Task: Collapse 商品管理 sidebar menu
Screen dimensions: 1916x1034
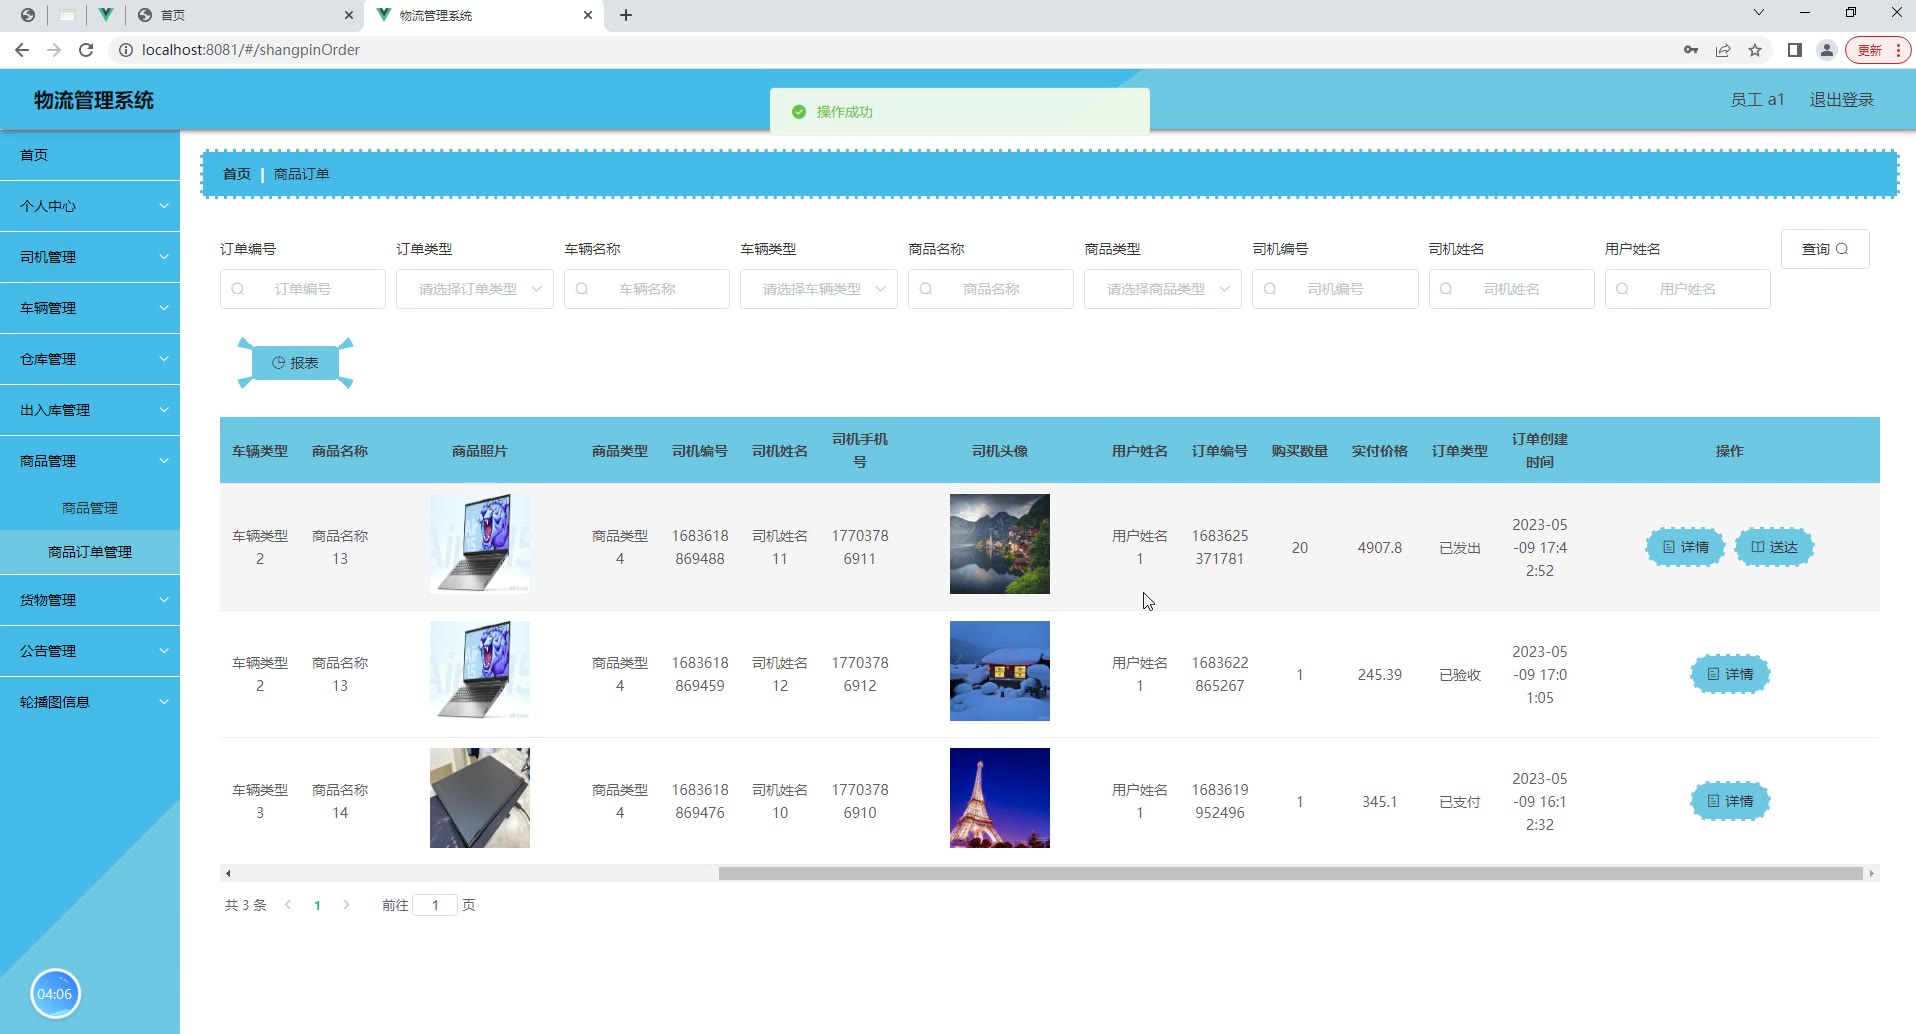Action: point(90,461)
